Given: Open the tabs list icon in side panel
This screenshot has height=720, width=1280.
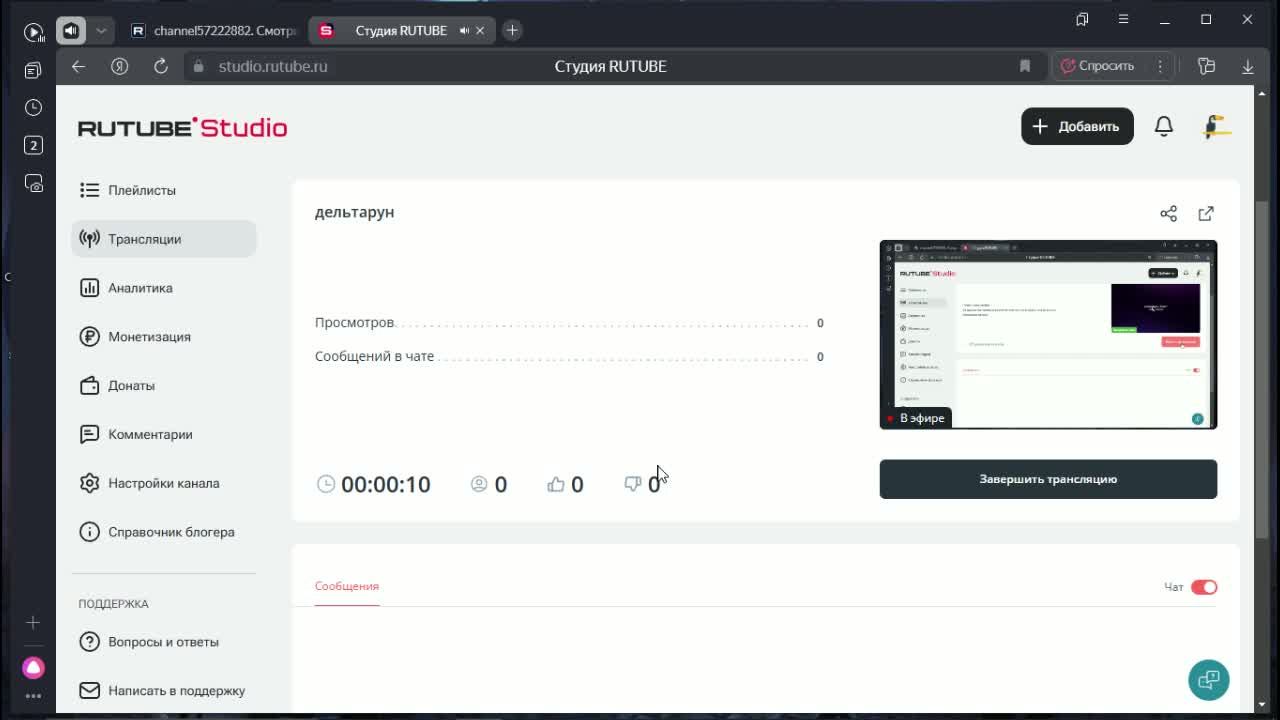Looking at the screenshot, I should pos(33,70).
